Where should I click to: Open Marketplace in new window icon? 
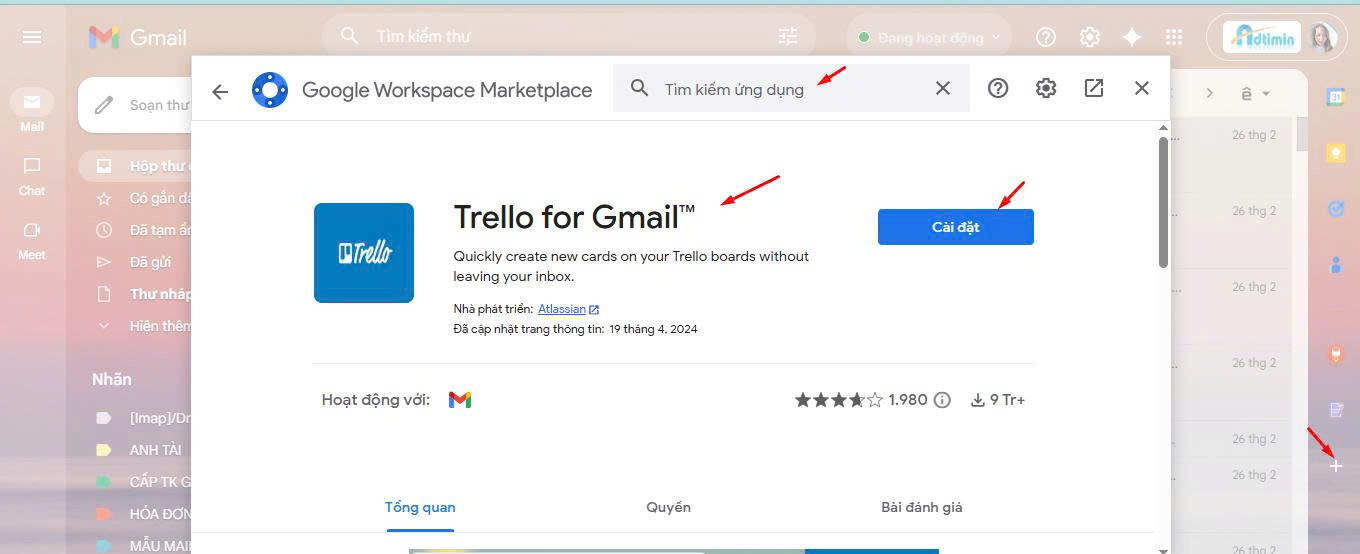pyautogui.click(x=1094, y=88)
